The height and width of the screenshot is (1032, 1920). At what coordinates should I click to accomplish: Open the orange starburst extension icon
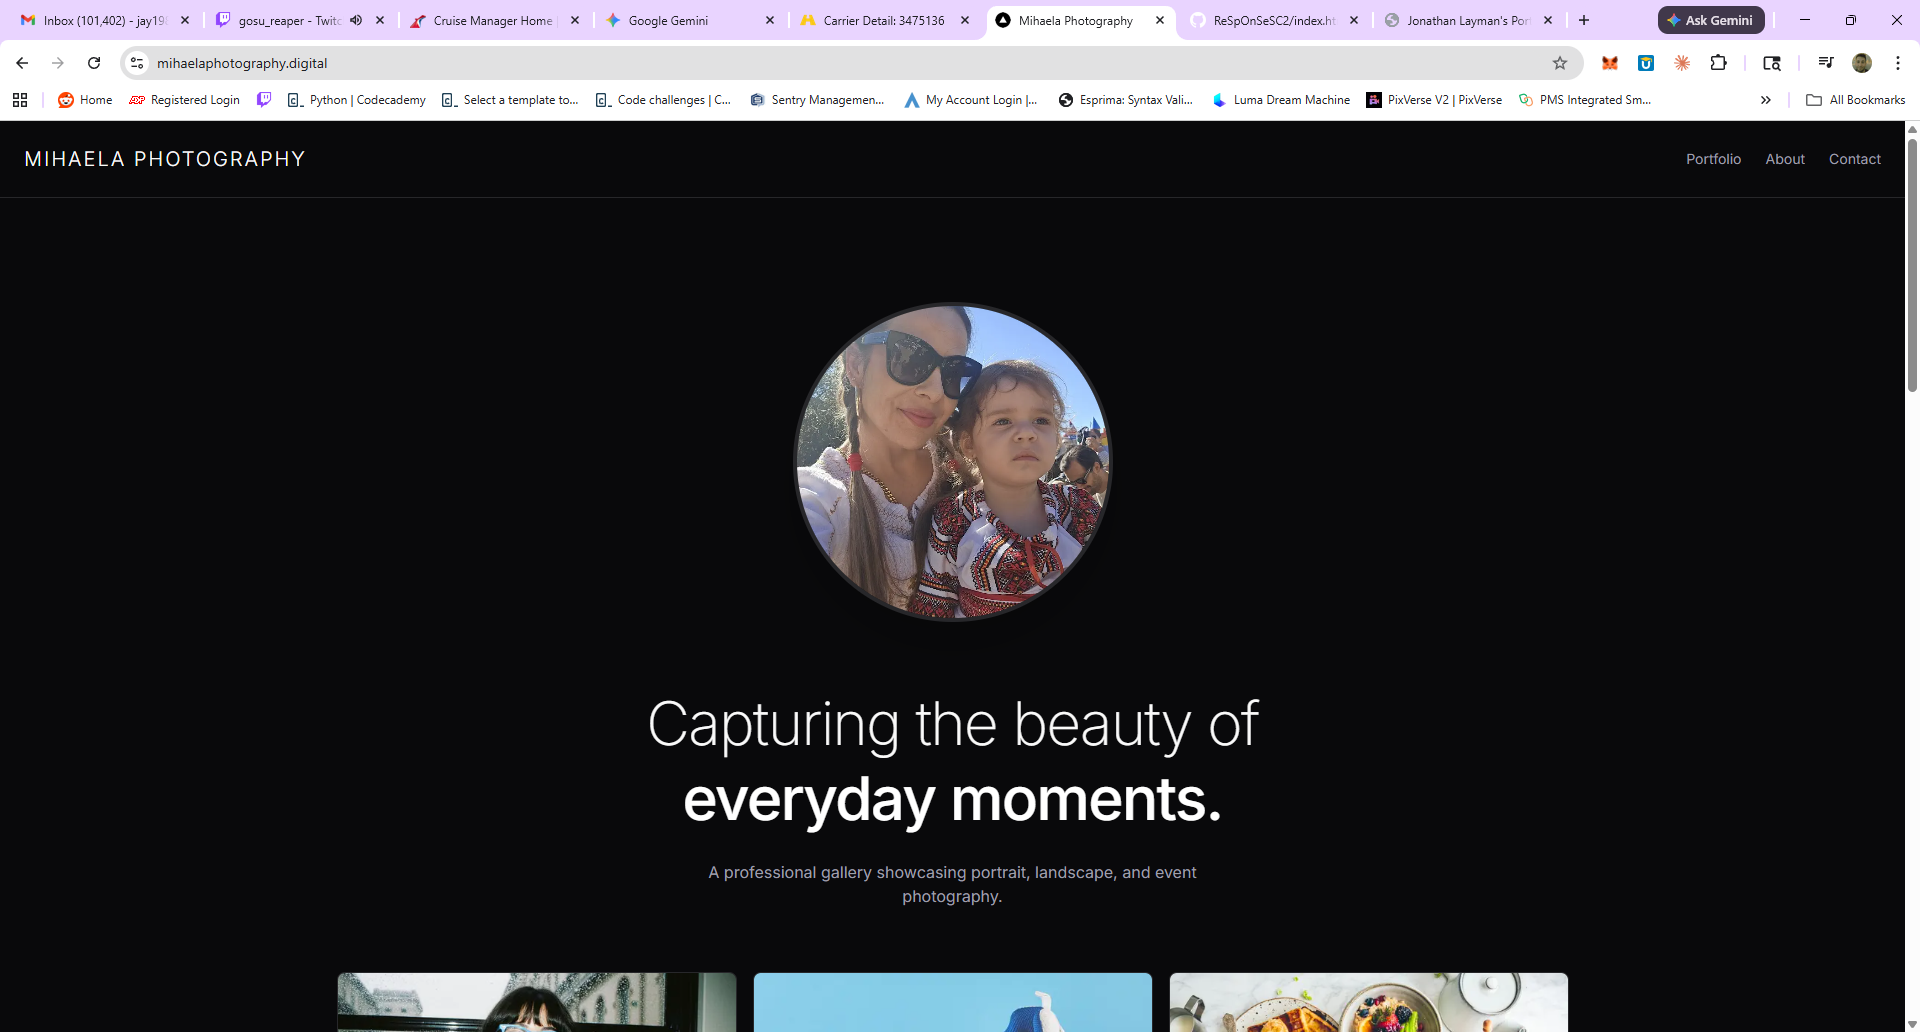pyautogui.click(x=1682, y=63)
